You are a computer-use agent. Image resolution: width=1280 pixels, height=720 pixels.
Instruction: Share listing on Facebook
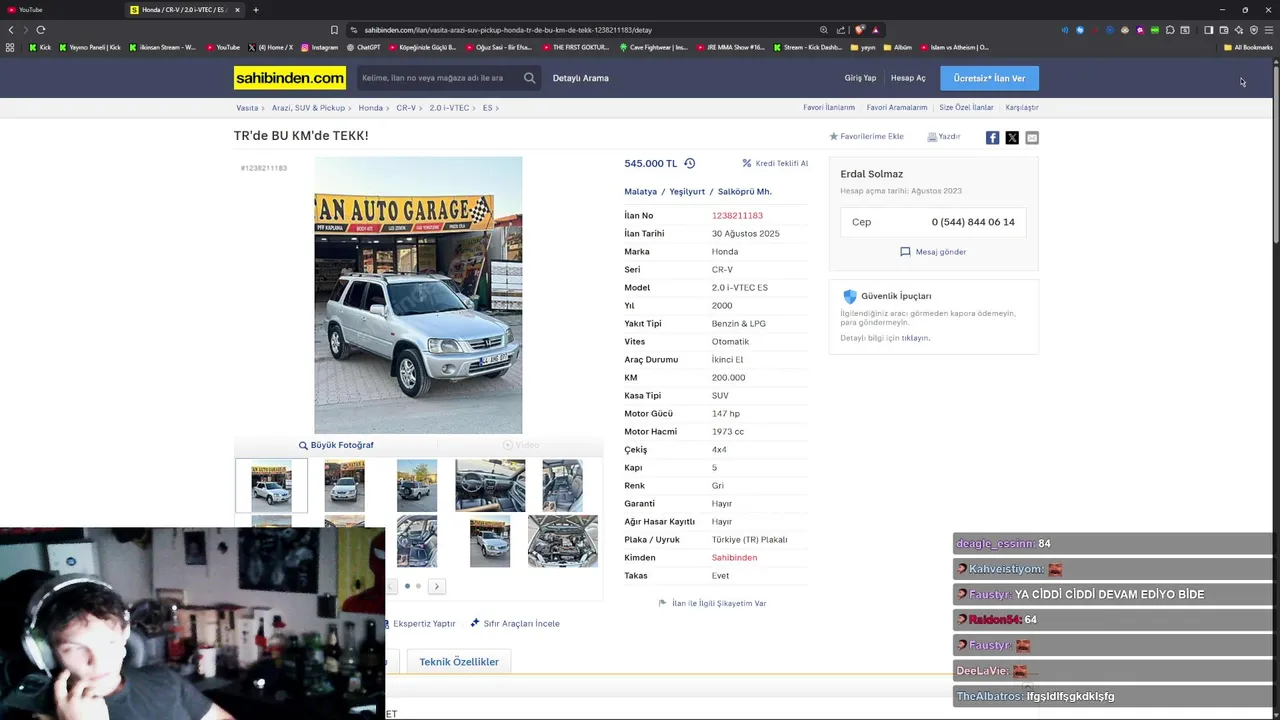pyautogui.click(x=992, y=138)
